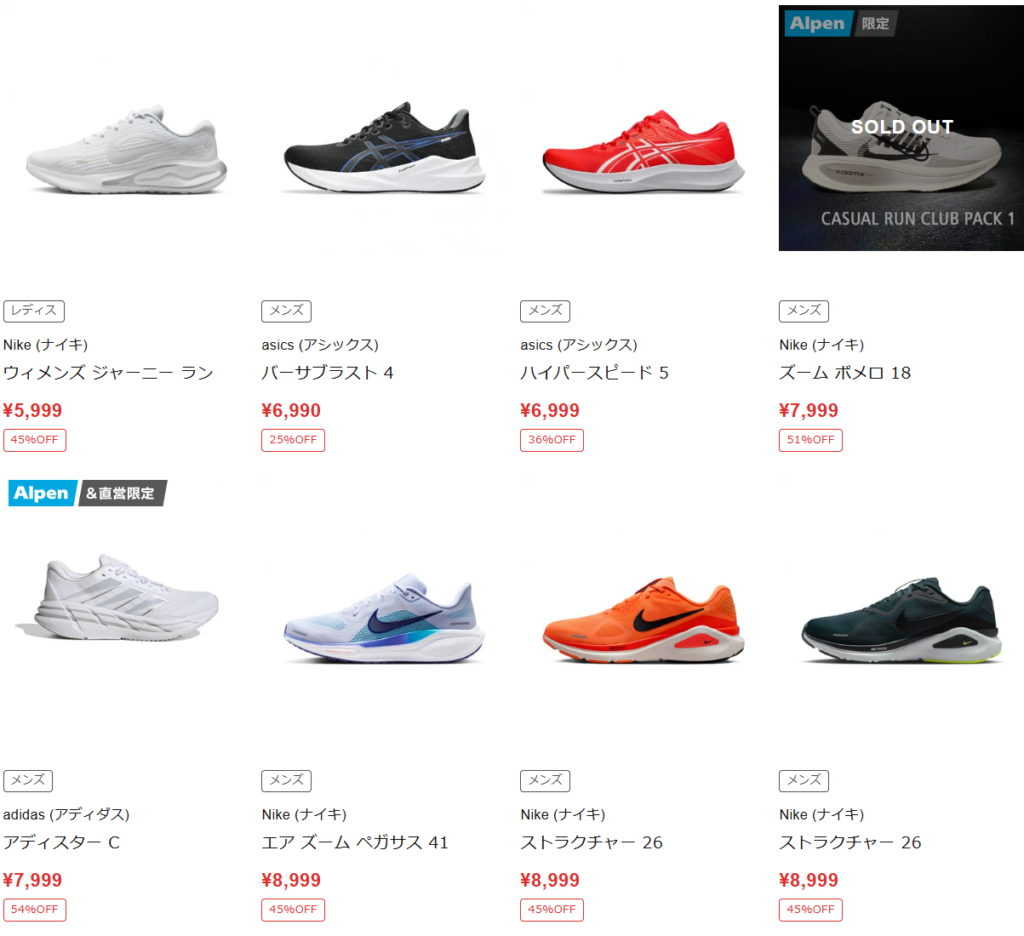Click the レディス tag label
1024x936 pixels.
click(x=34, y=311)
